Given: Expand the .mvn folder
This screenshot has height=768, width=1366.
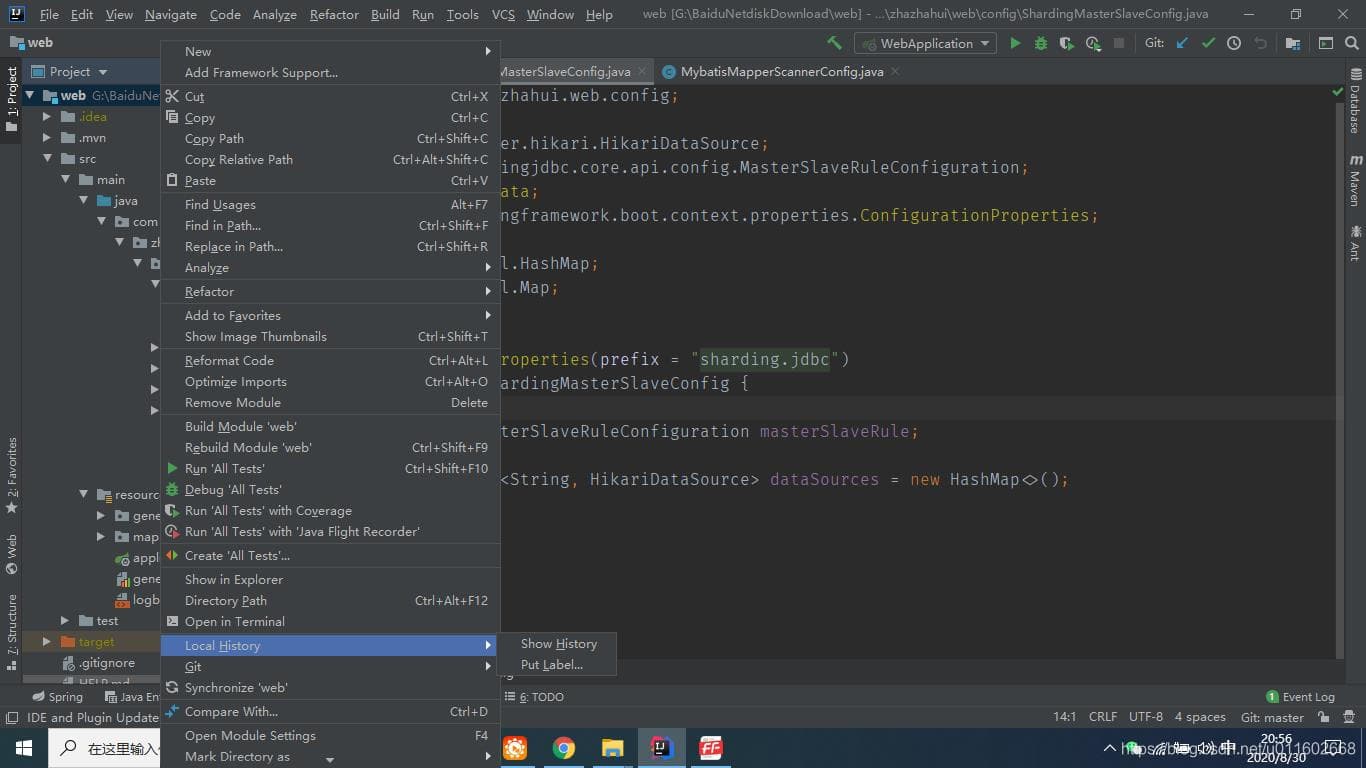Looking at the screenshot, I should [x=47, y=138].
